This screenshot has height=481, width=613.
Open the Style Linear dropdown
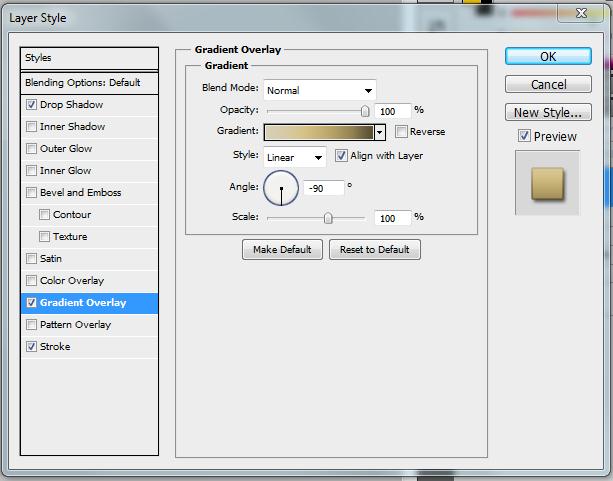point(294,157)
